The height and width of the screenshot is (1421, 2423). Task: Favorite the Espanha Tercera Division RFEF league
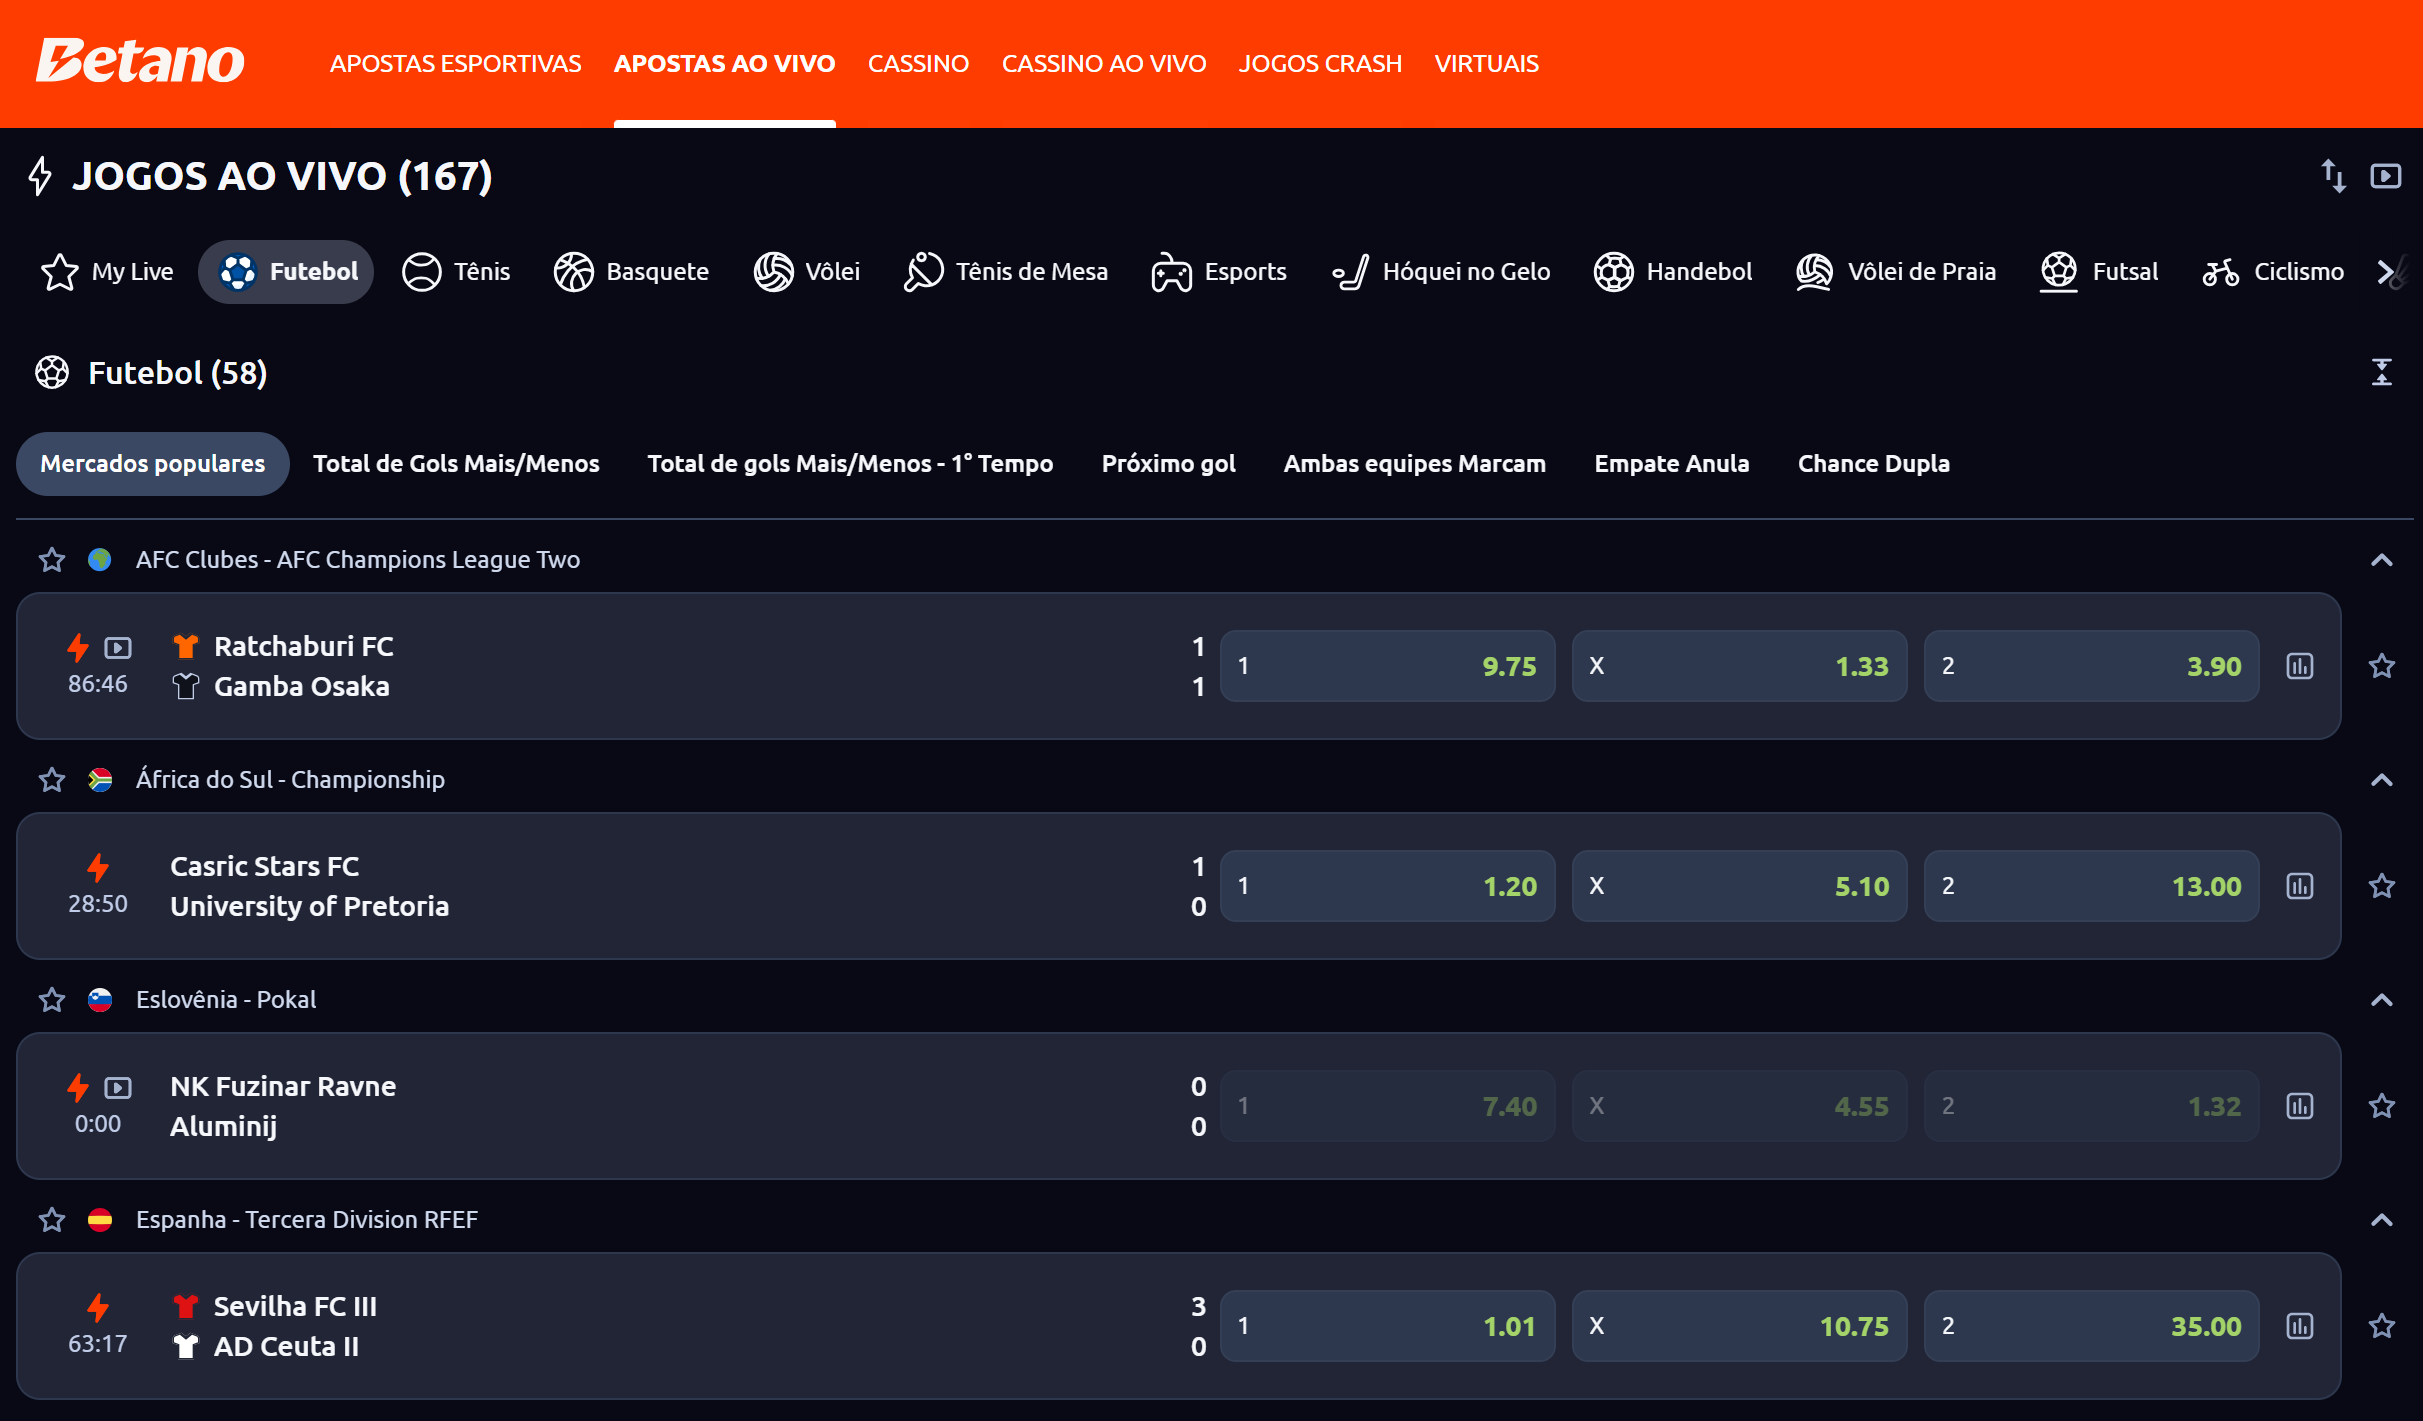[52, 1220]
